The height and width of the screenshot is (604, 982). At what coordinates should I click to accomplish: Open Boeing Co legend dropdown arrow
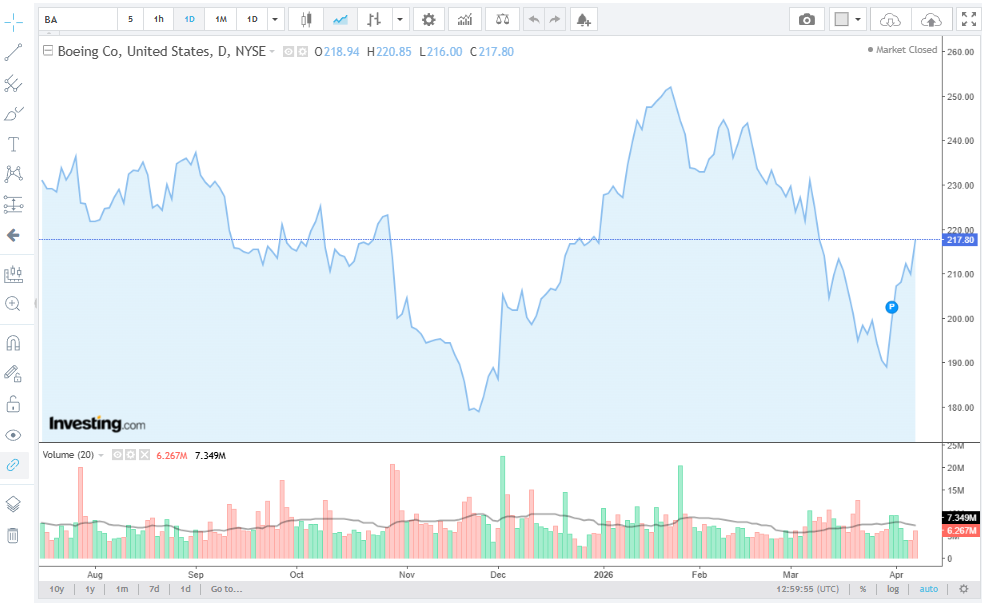coord(272,51)
